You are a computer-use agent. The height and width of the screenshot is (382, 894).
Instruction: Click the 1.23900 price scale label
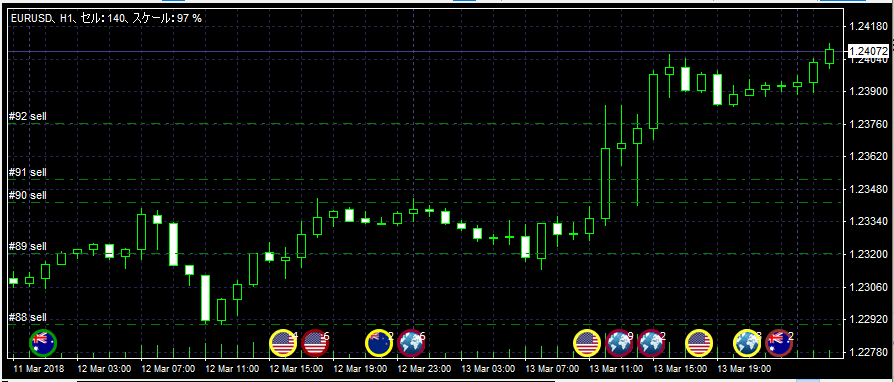click(x=868, y=91)
